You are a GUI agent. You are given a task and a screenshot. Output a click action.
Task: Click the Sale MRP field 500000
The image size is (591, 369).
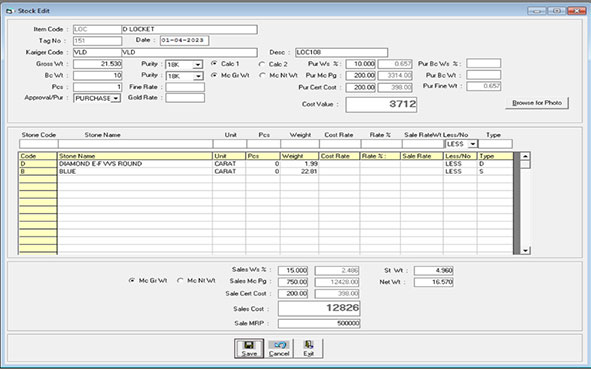[319, 323]
